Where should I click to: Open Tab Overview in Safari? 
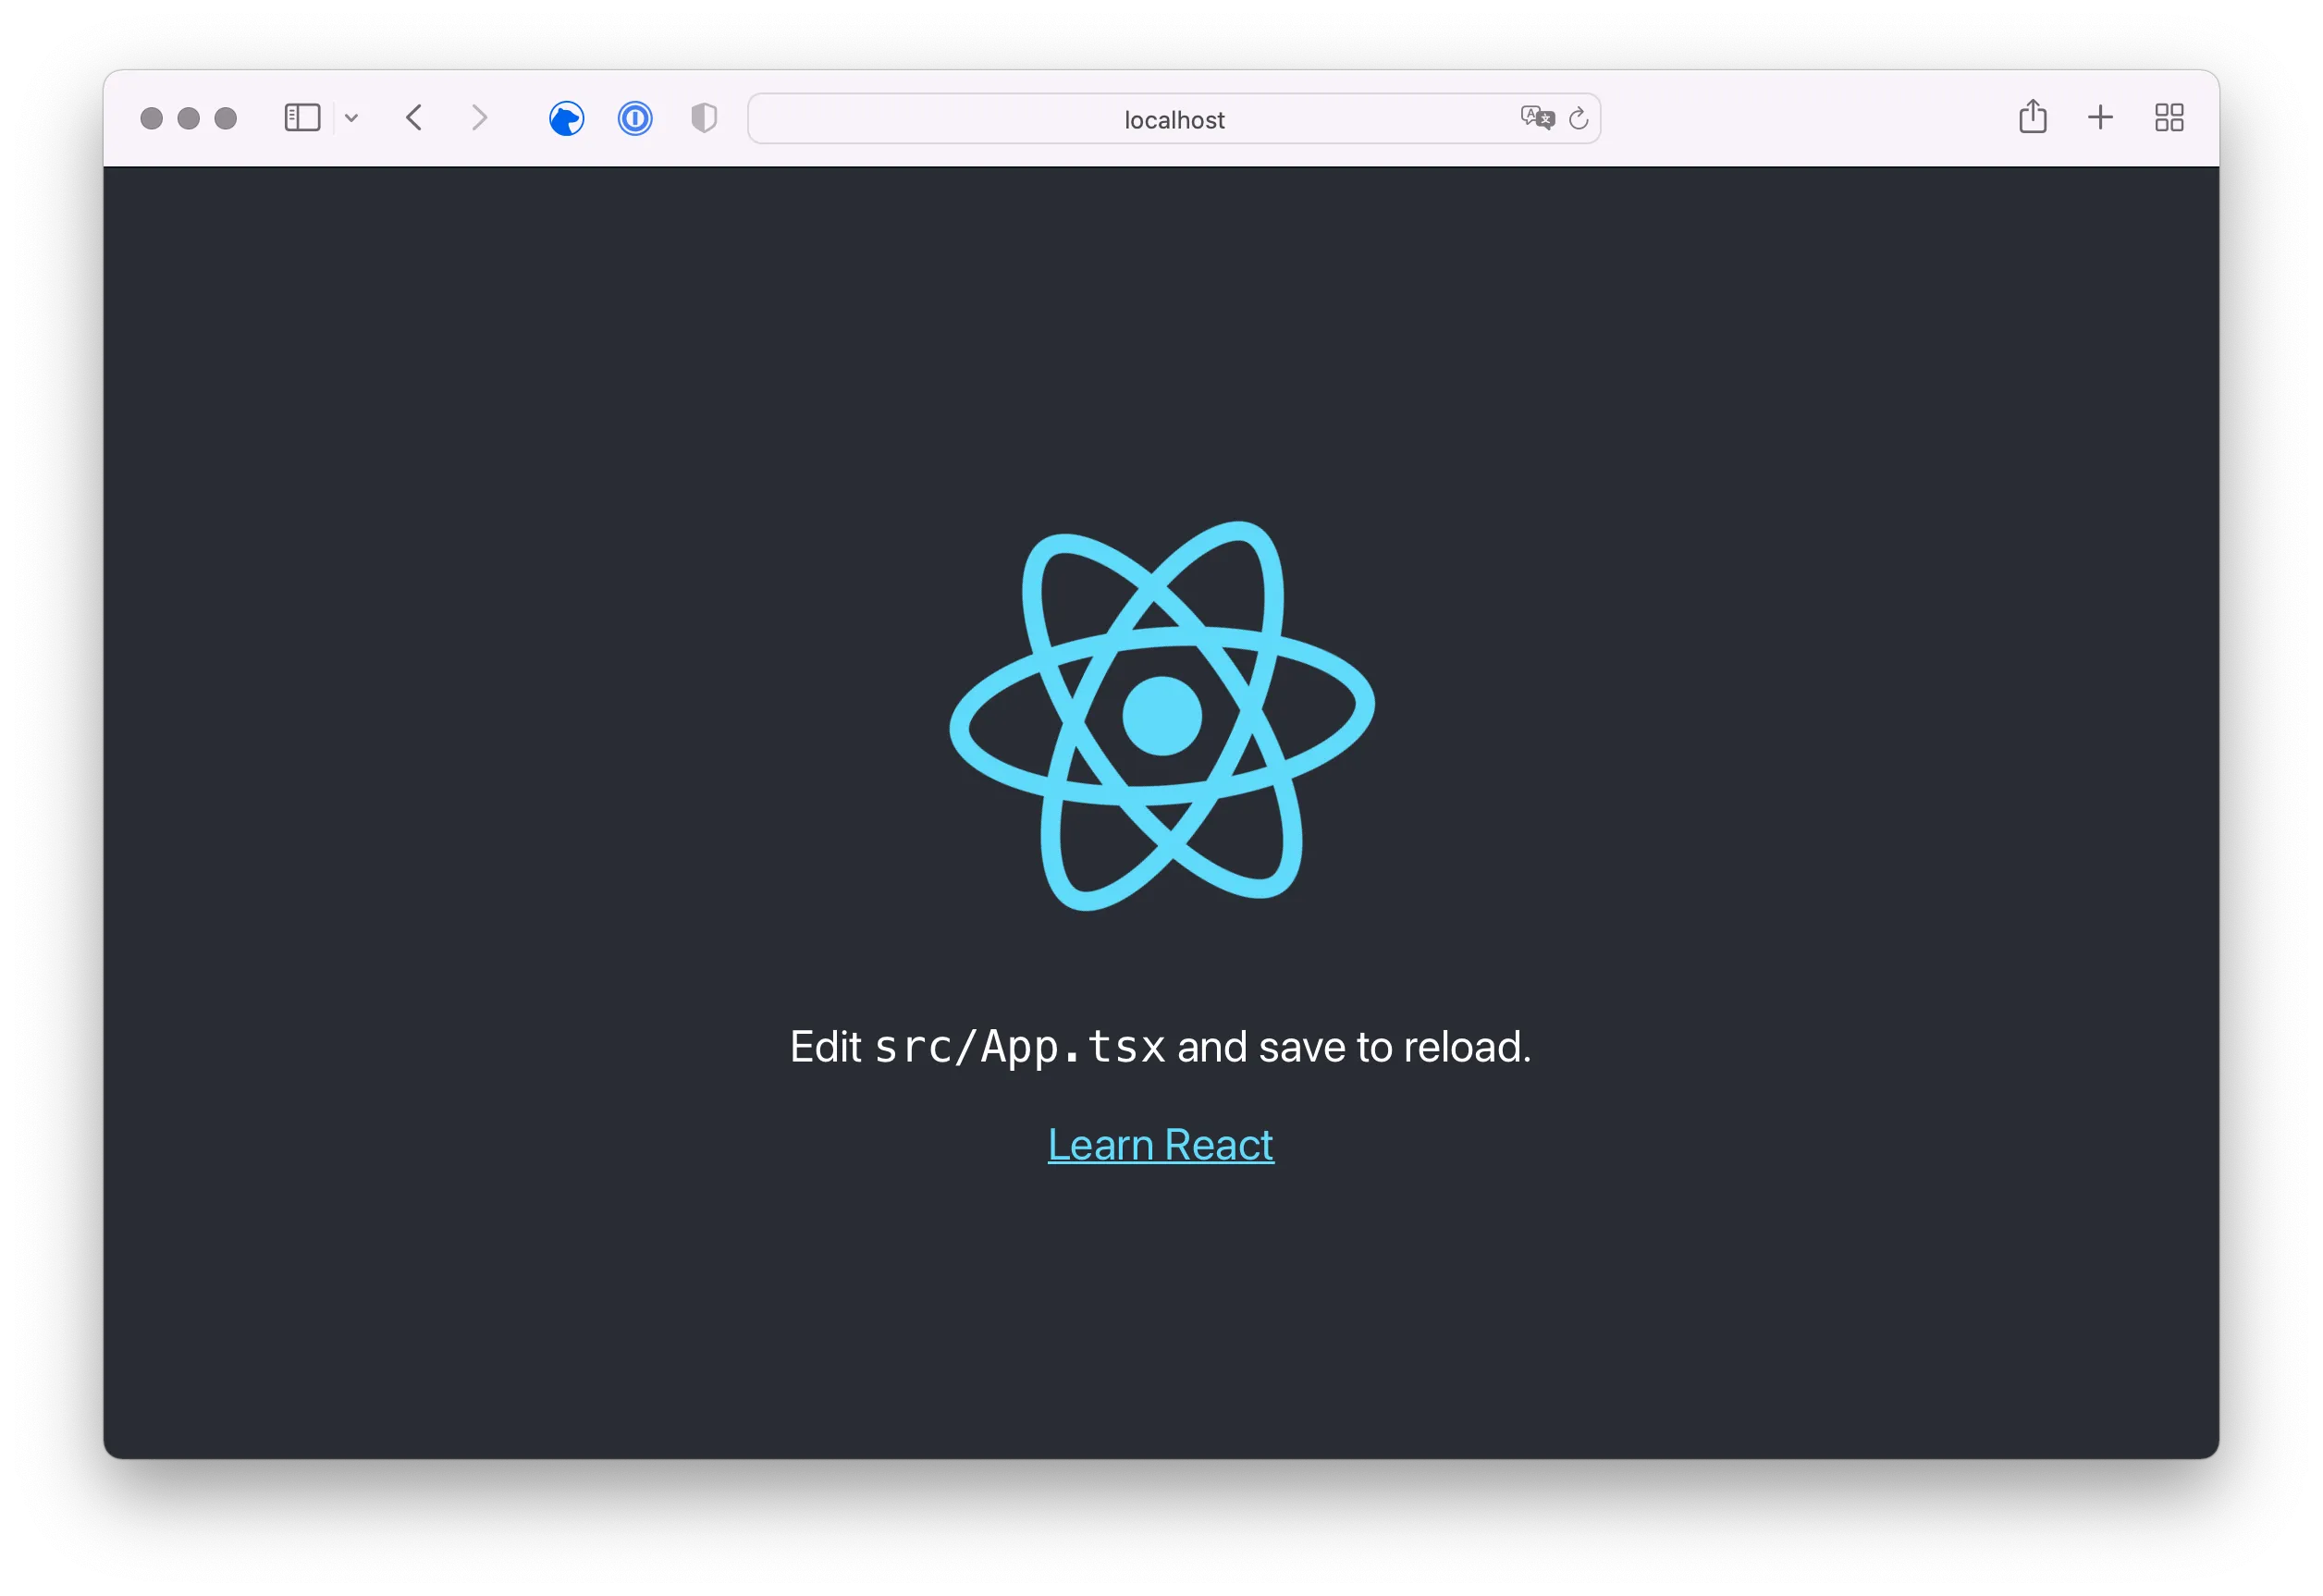[x=2169, y=117]
